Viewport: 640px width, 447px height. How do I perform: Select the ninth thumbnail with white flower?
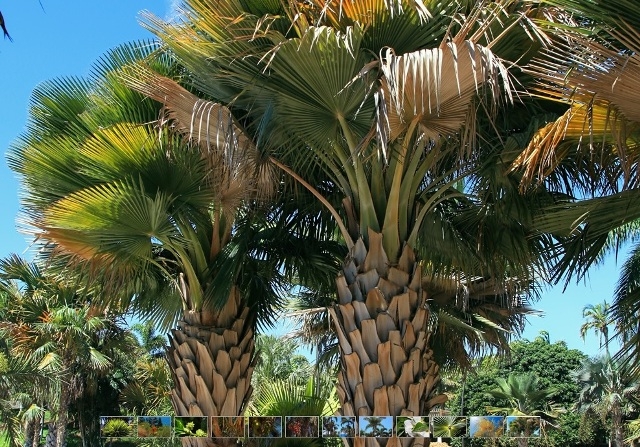point(412,427)
